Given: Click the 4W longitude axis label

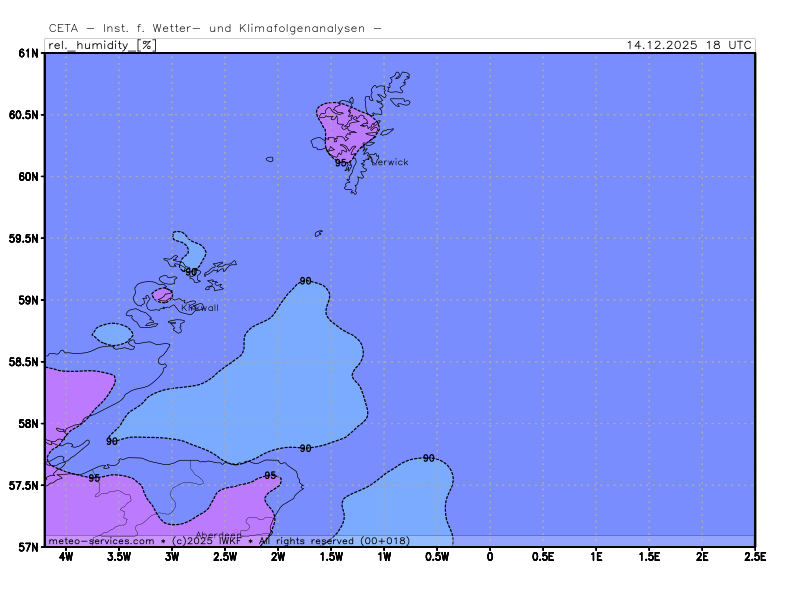Looking at the screenshot, I should pos(66,557).
